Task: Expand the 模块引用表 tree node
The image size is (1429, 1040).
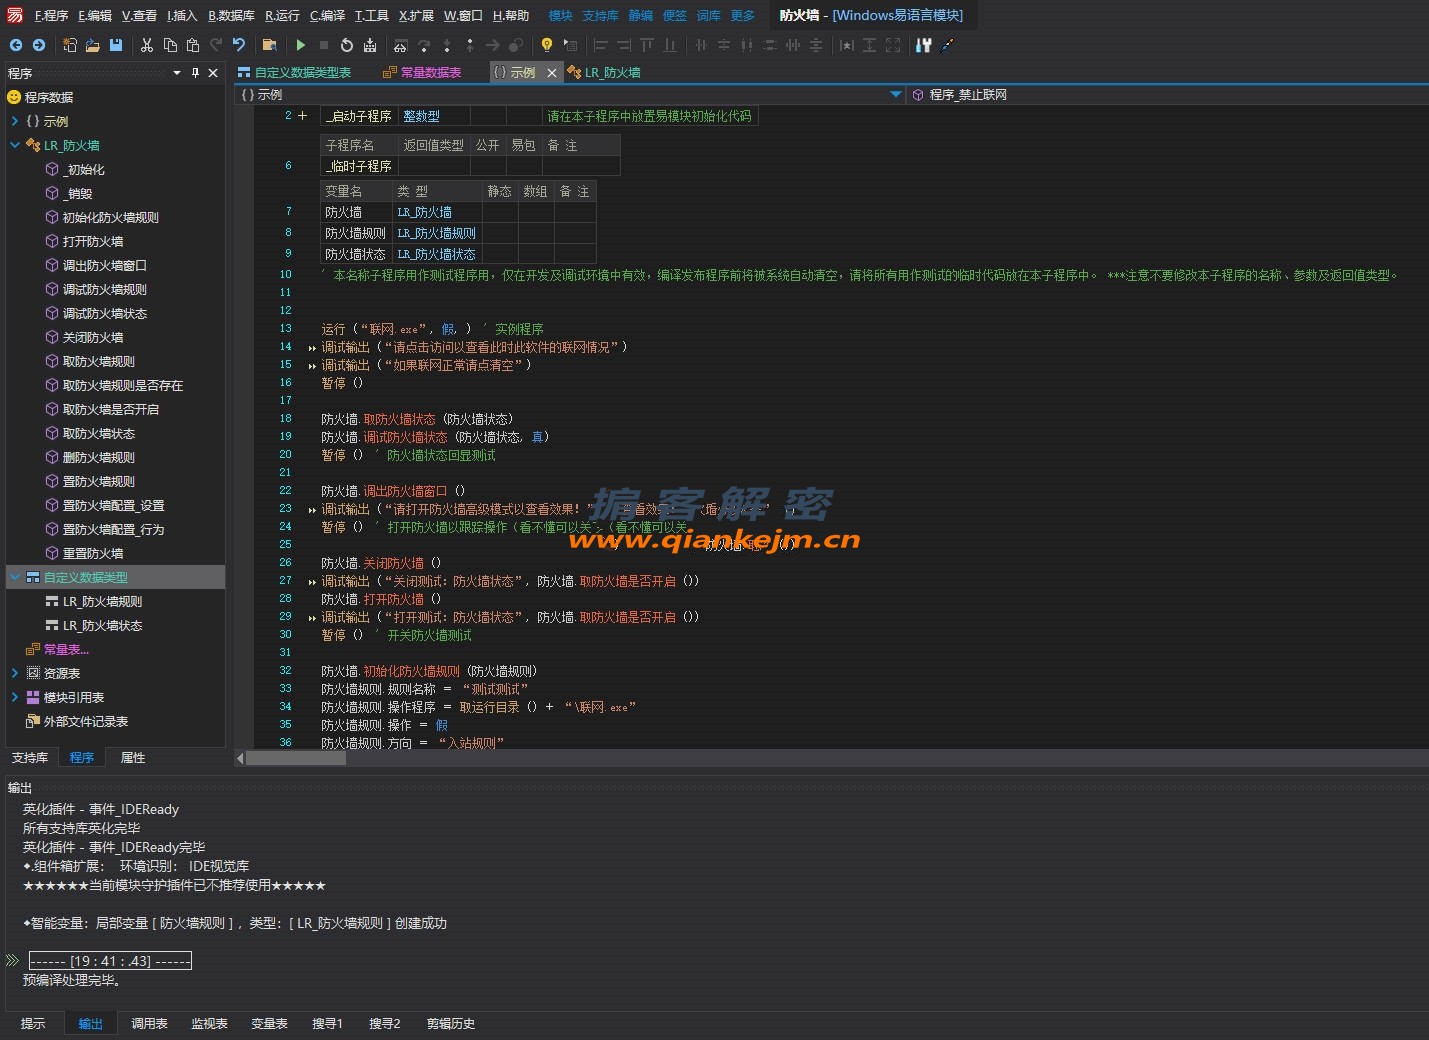Action: point(15,697)
